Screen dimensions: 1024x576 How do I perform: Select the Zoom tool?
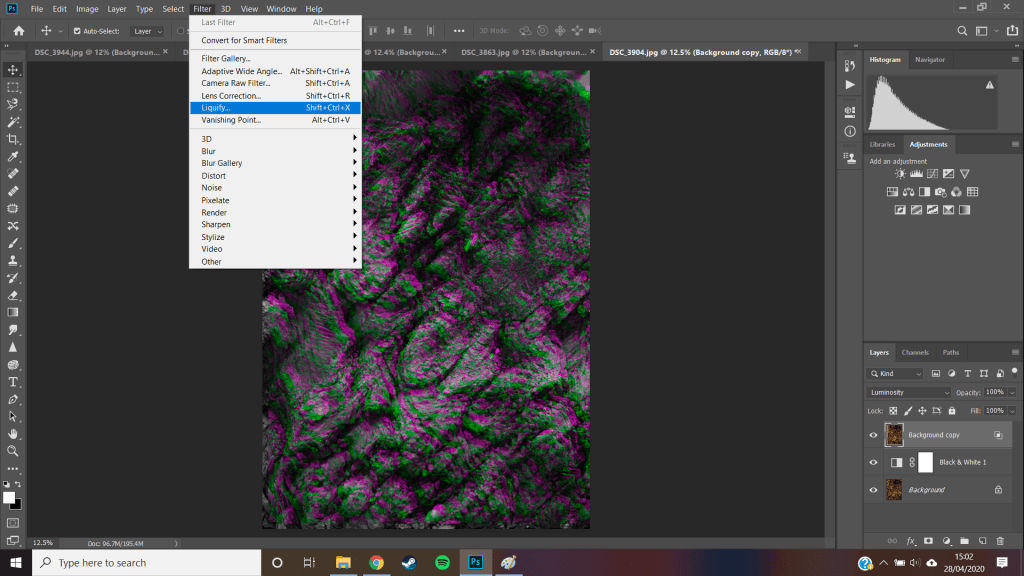(x=13, y=451)
